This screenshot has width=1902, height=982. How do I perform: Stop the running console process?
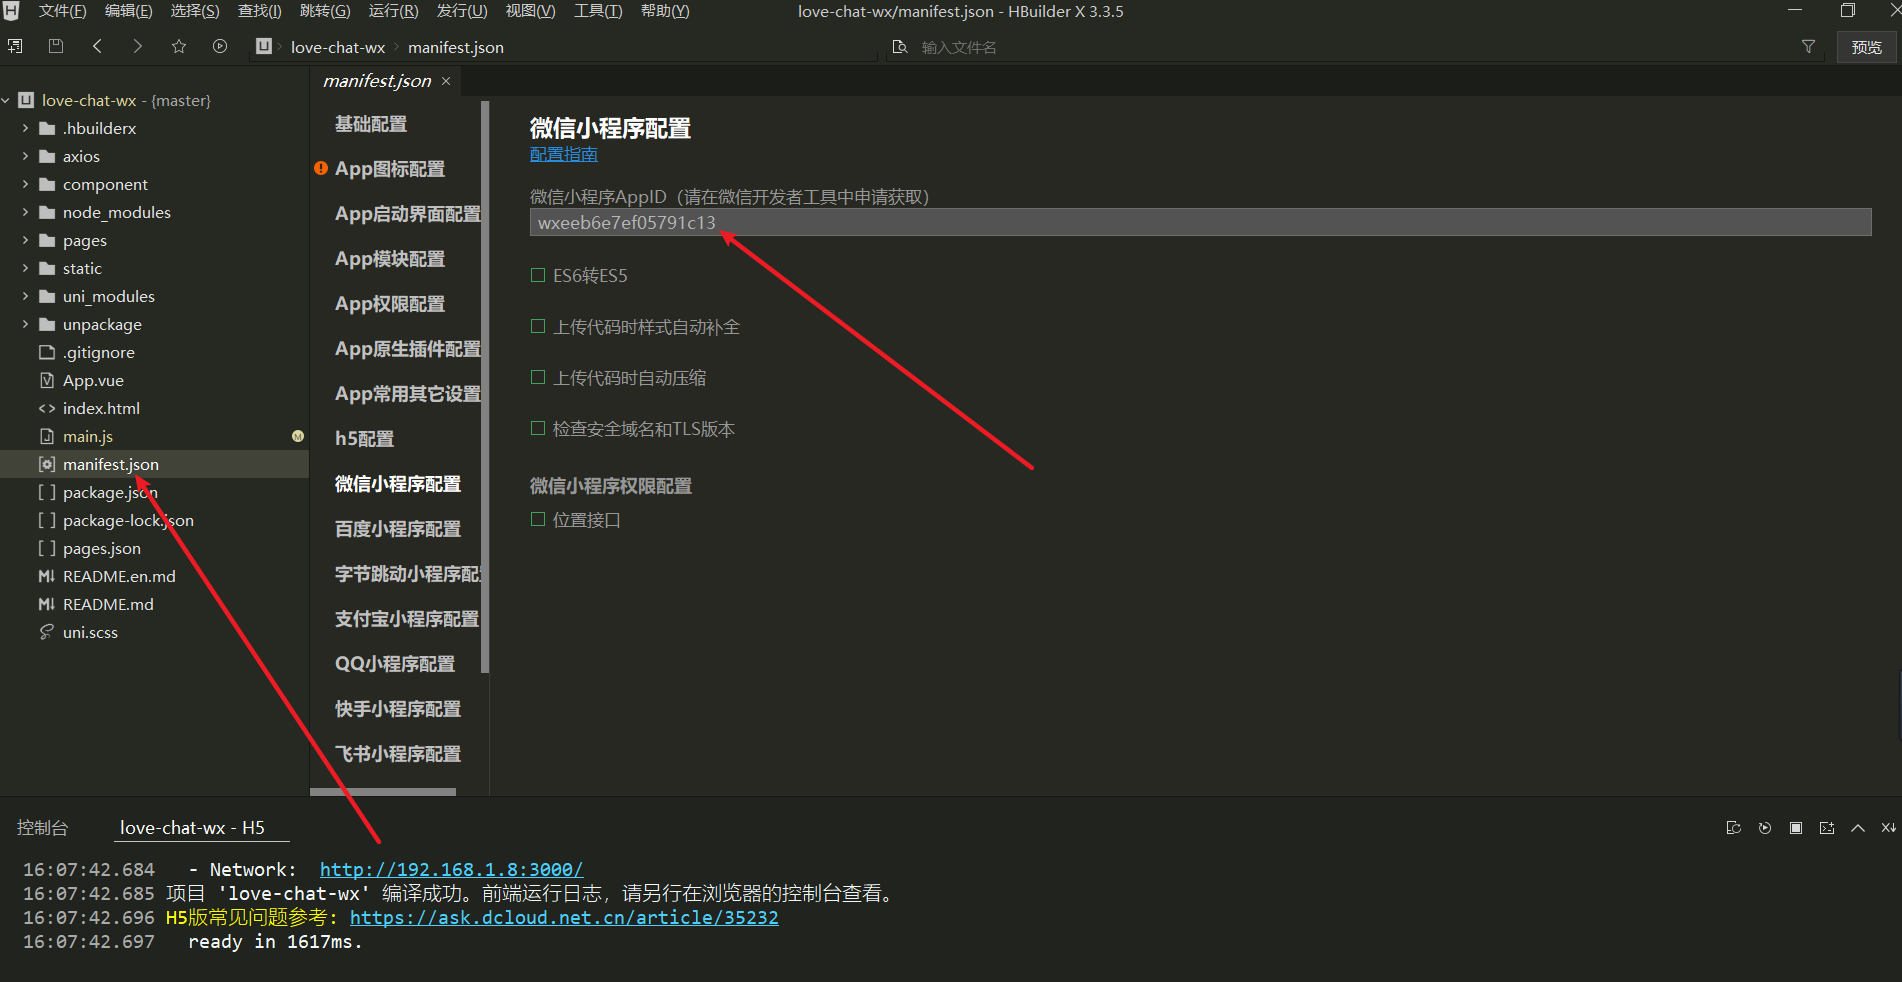click(x=1796, y=828)
